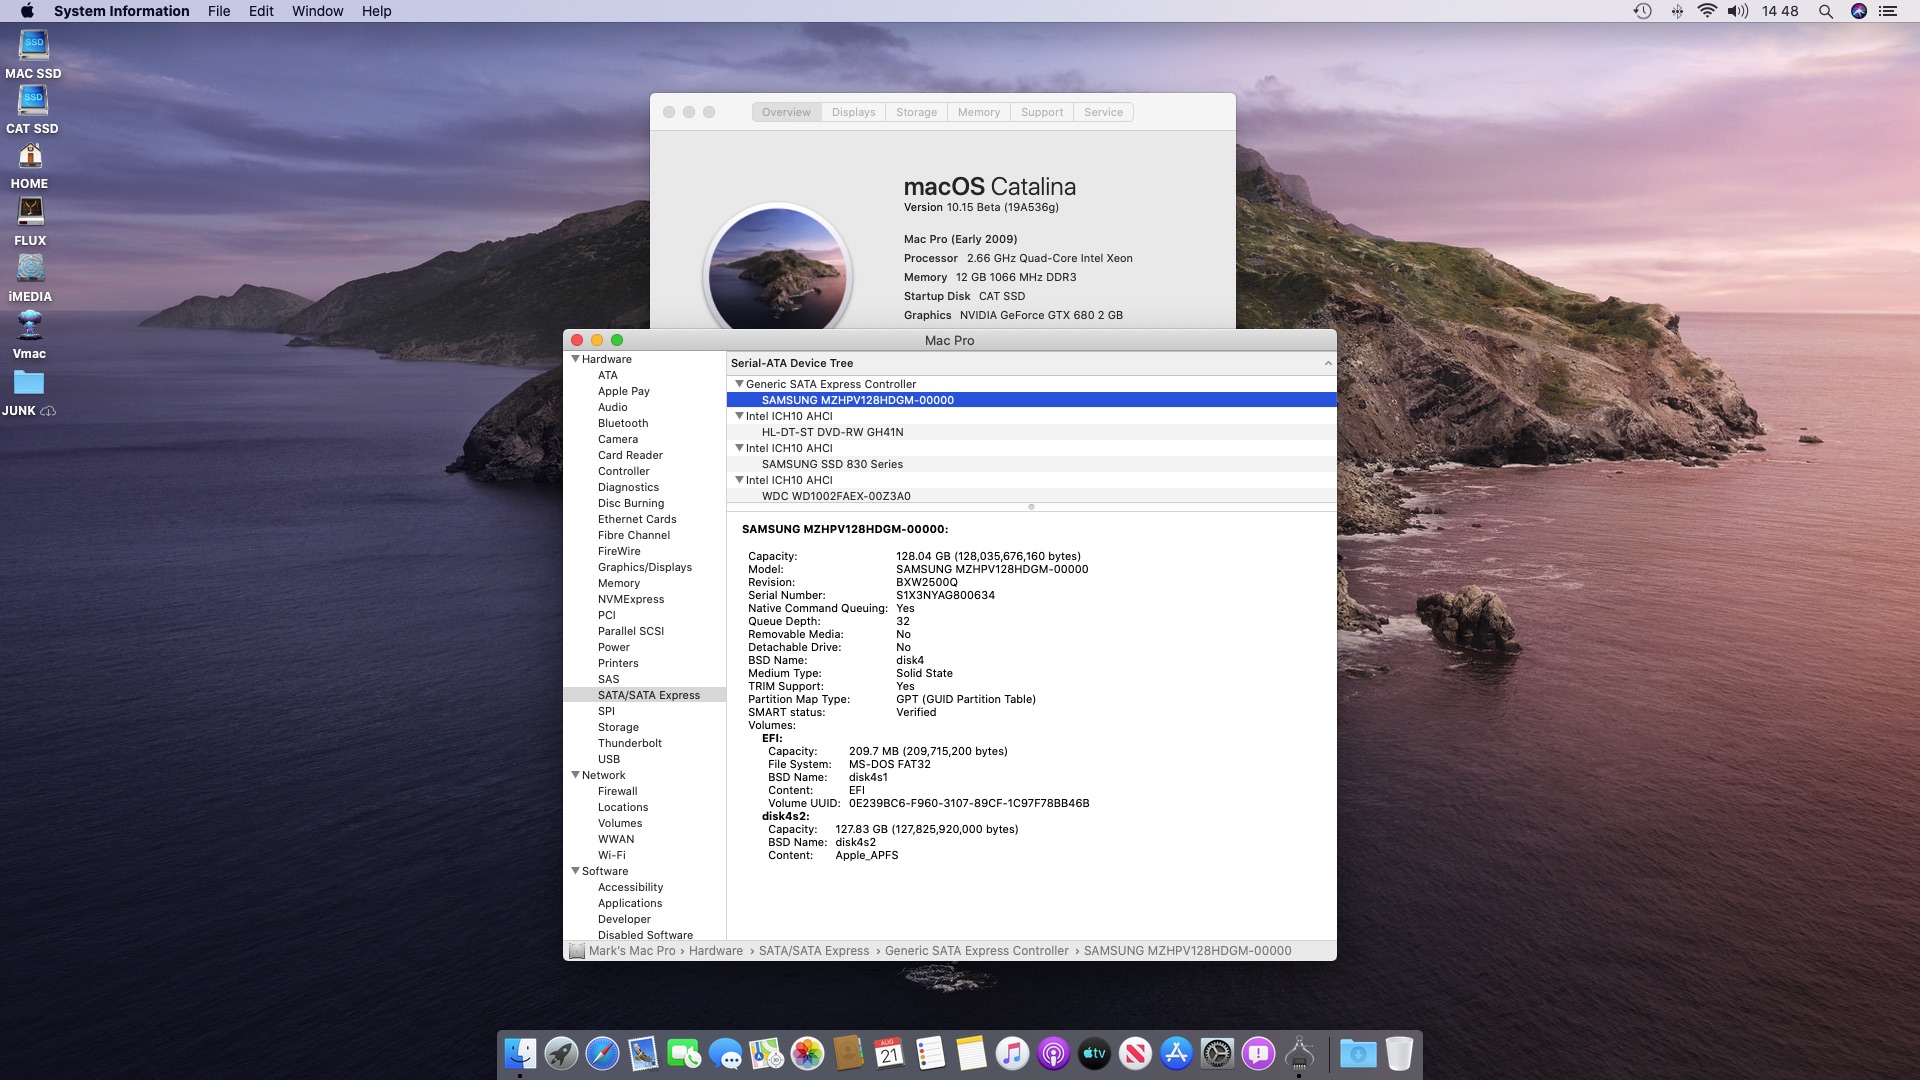Viewport: 1920px width, 1080px height.
Task: Select USB in Hardware sidebar
Action: tap(609, 759)
